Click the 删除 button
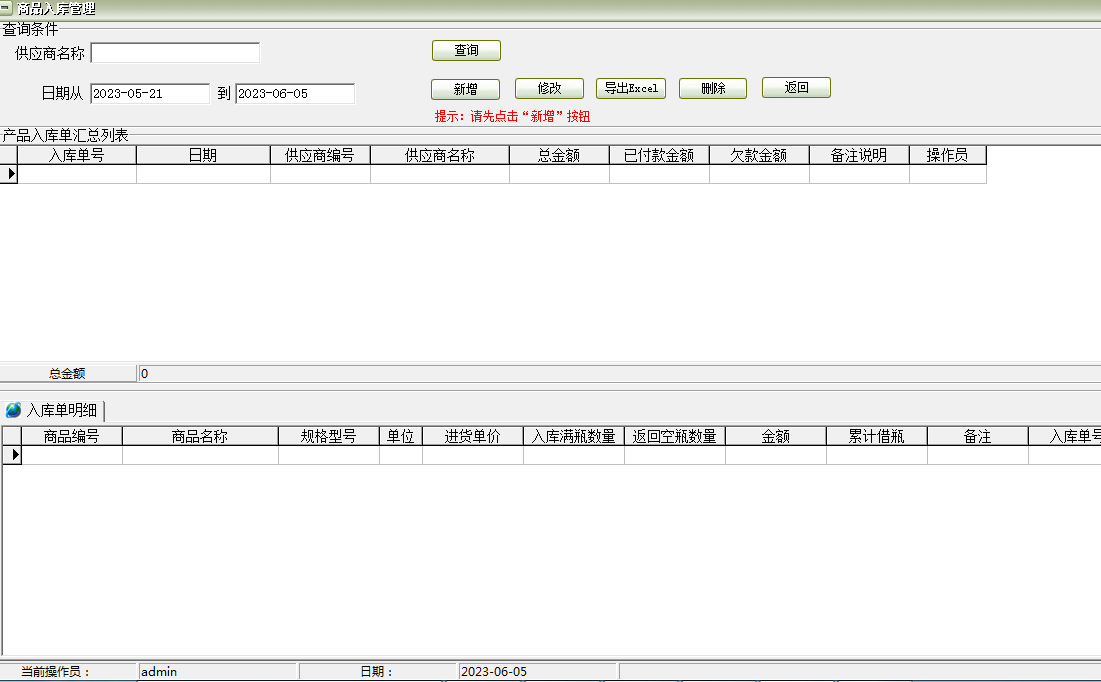 tap(713, 88)
